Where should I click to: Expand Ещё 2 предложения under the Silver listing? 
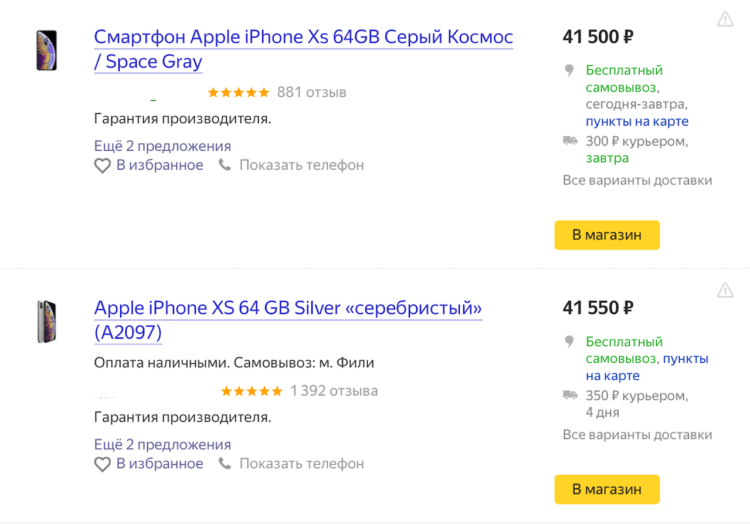(x=162, y=444)
